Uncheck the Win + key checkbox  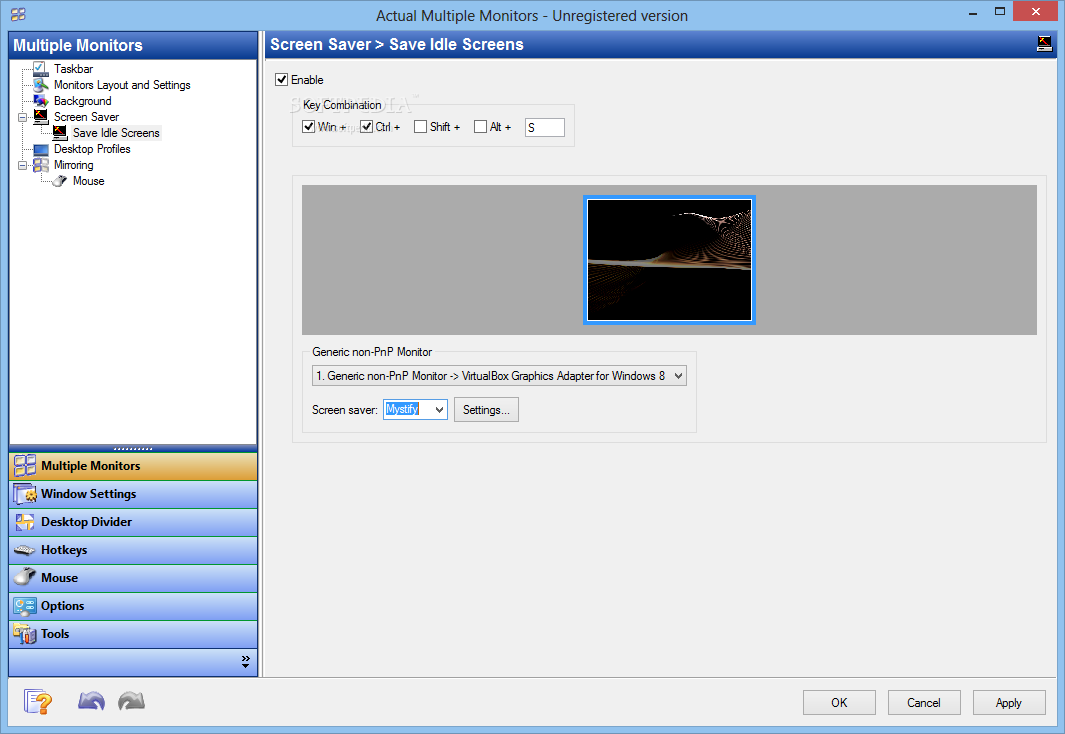click(x=308, y=126)
